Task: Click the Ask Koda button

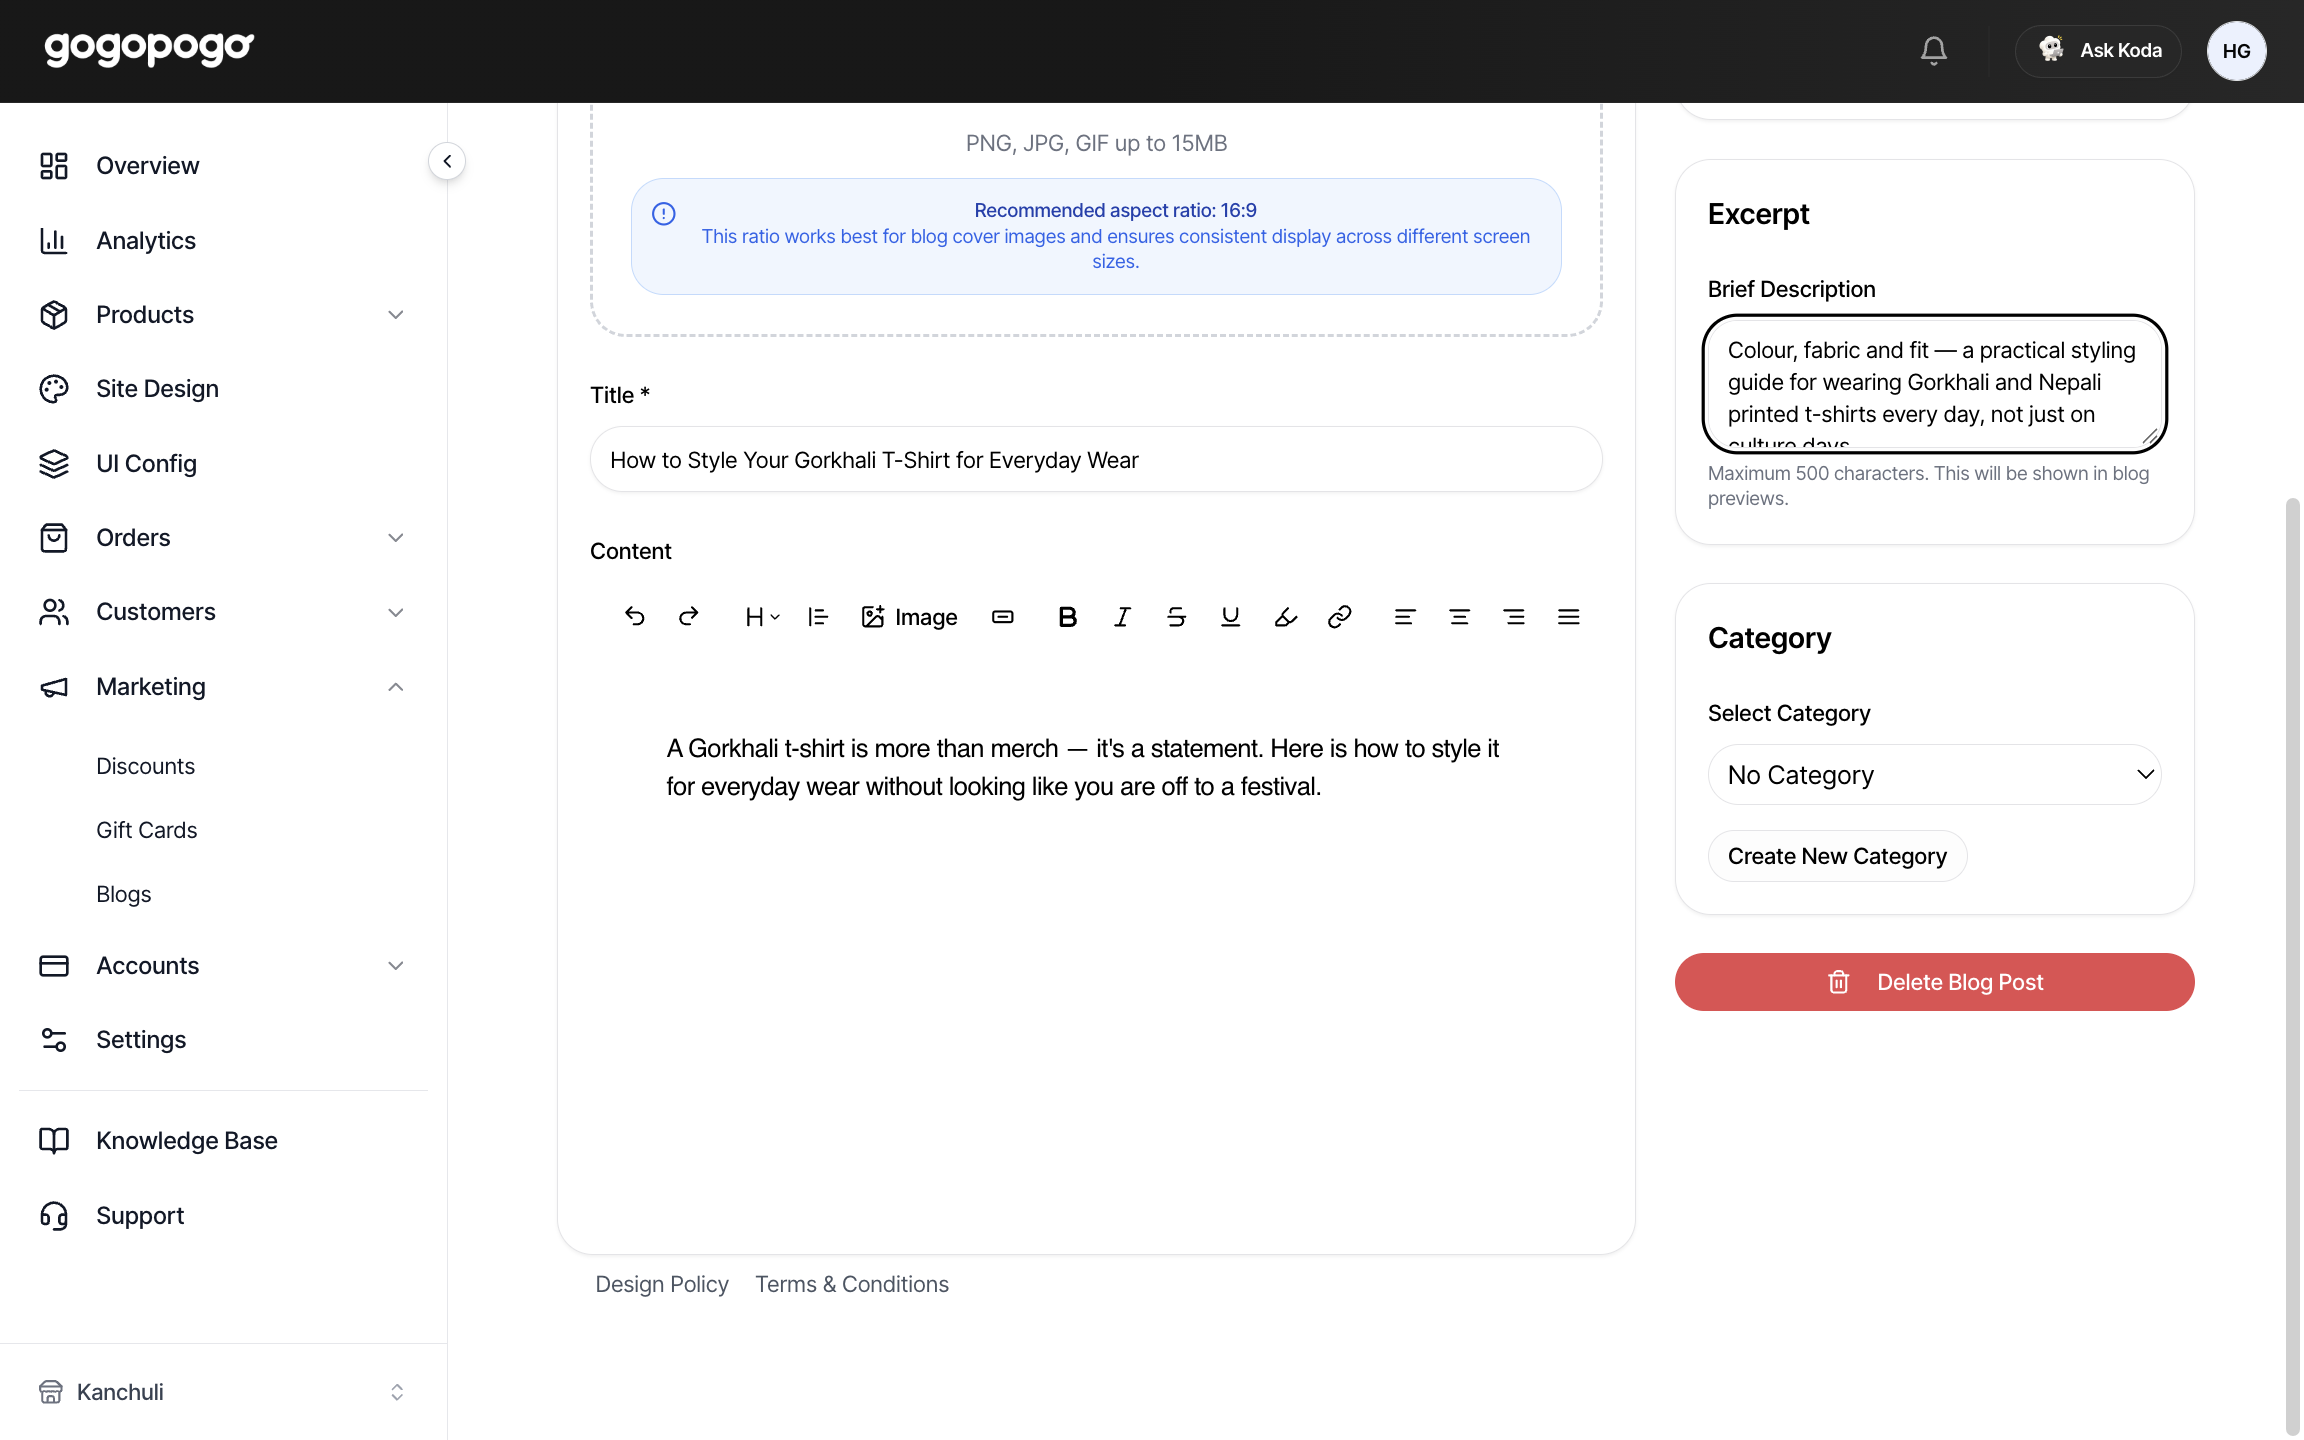Action: pyautogui.click(x=2098, y=50)
